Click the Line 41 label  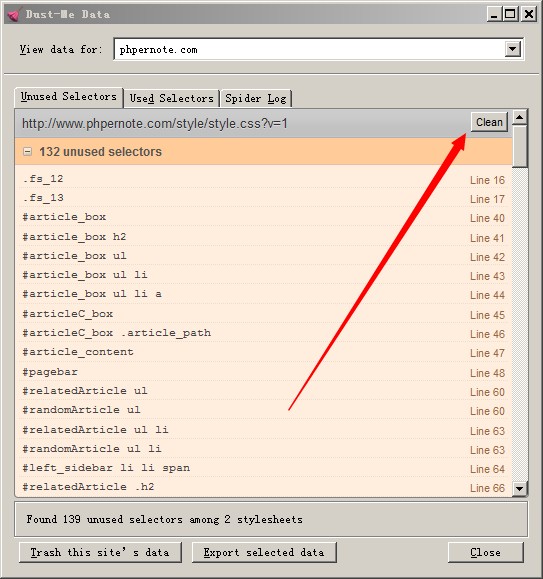pos(487,238)
